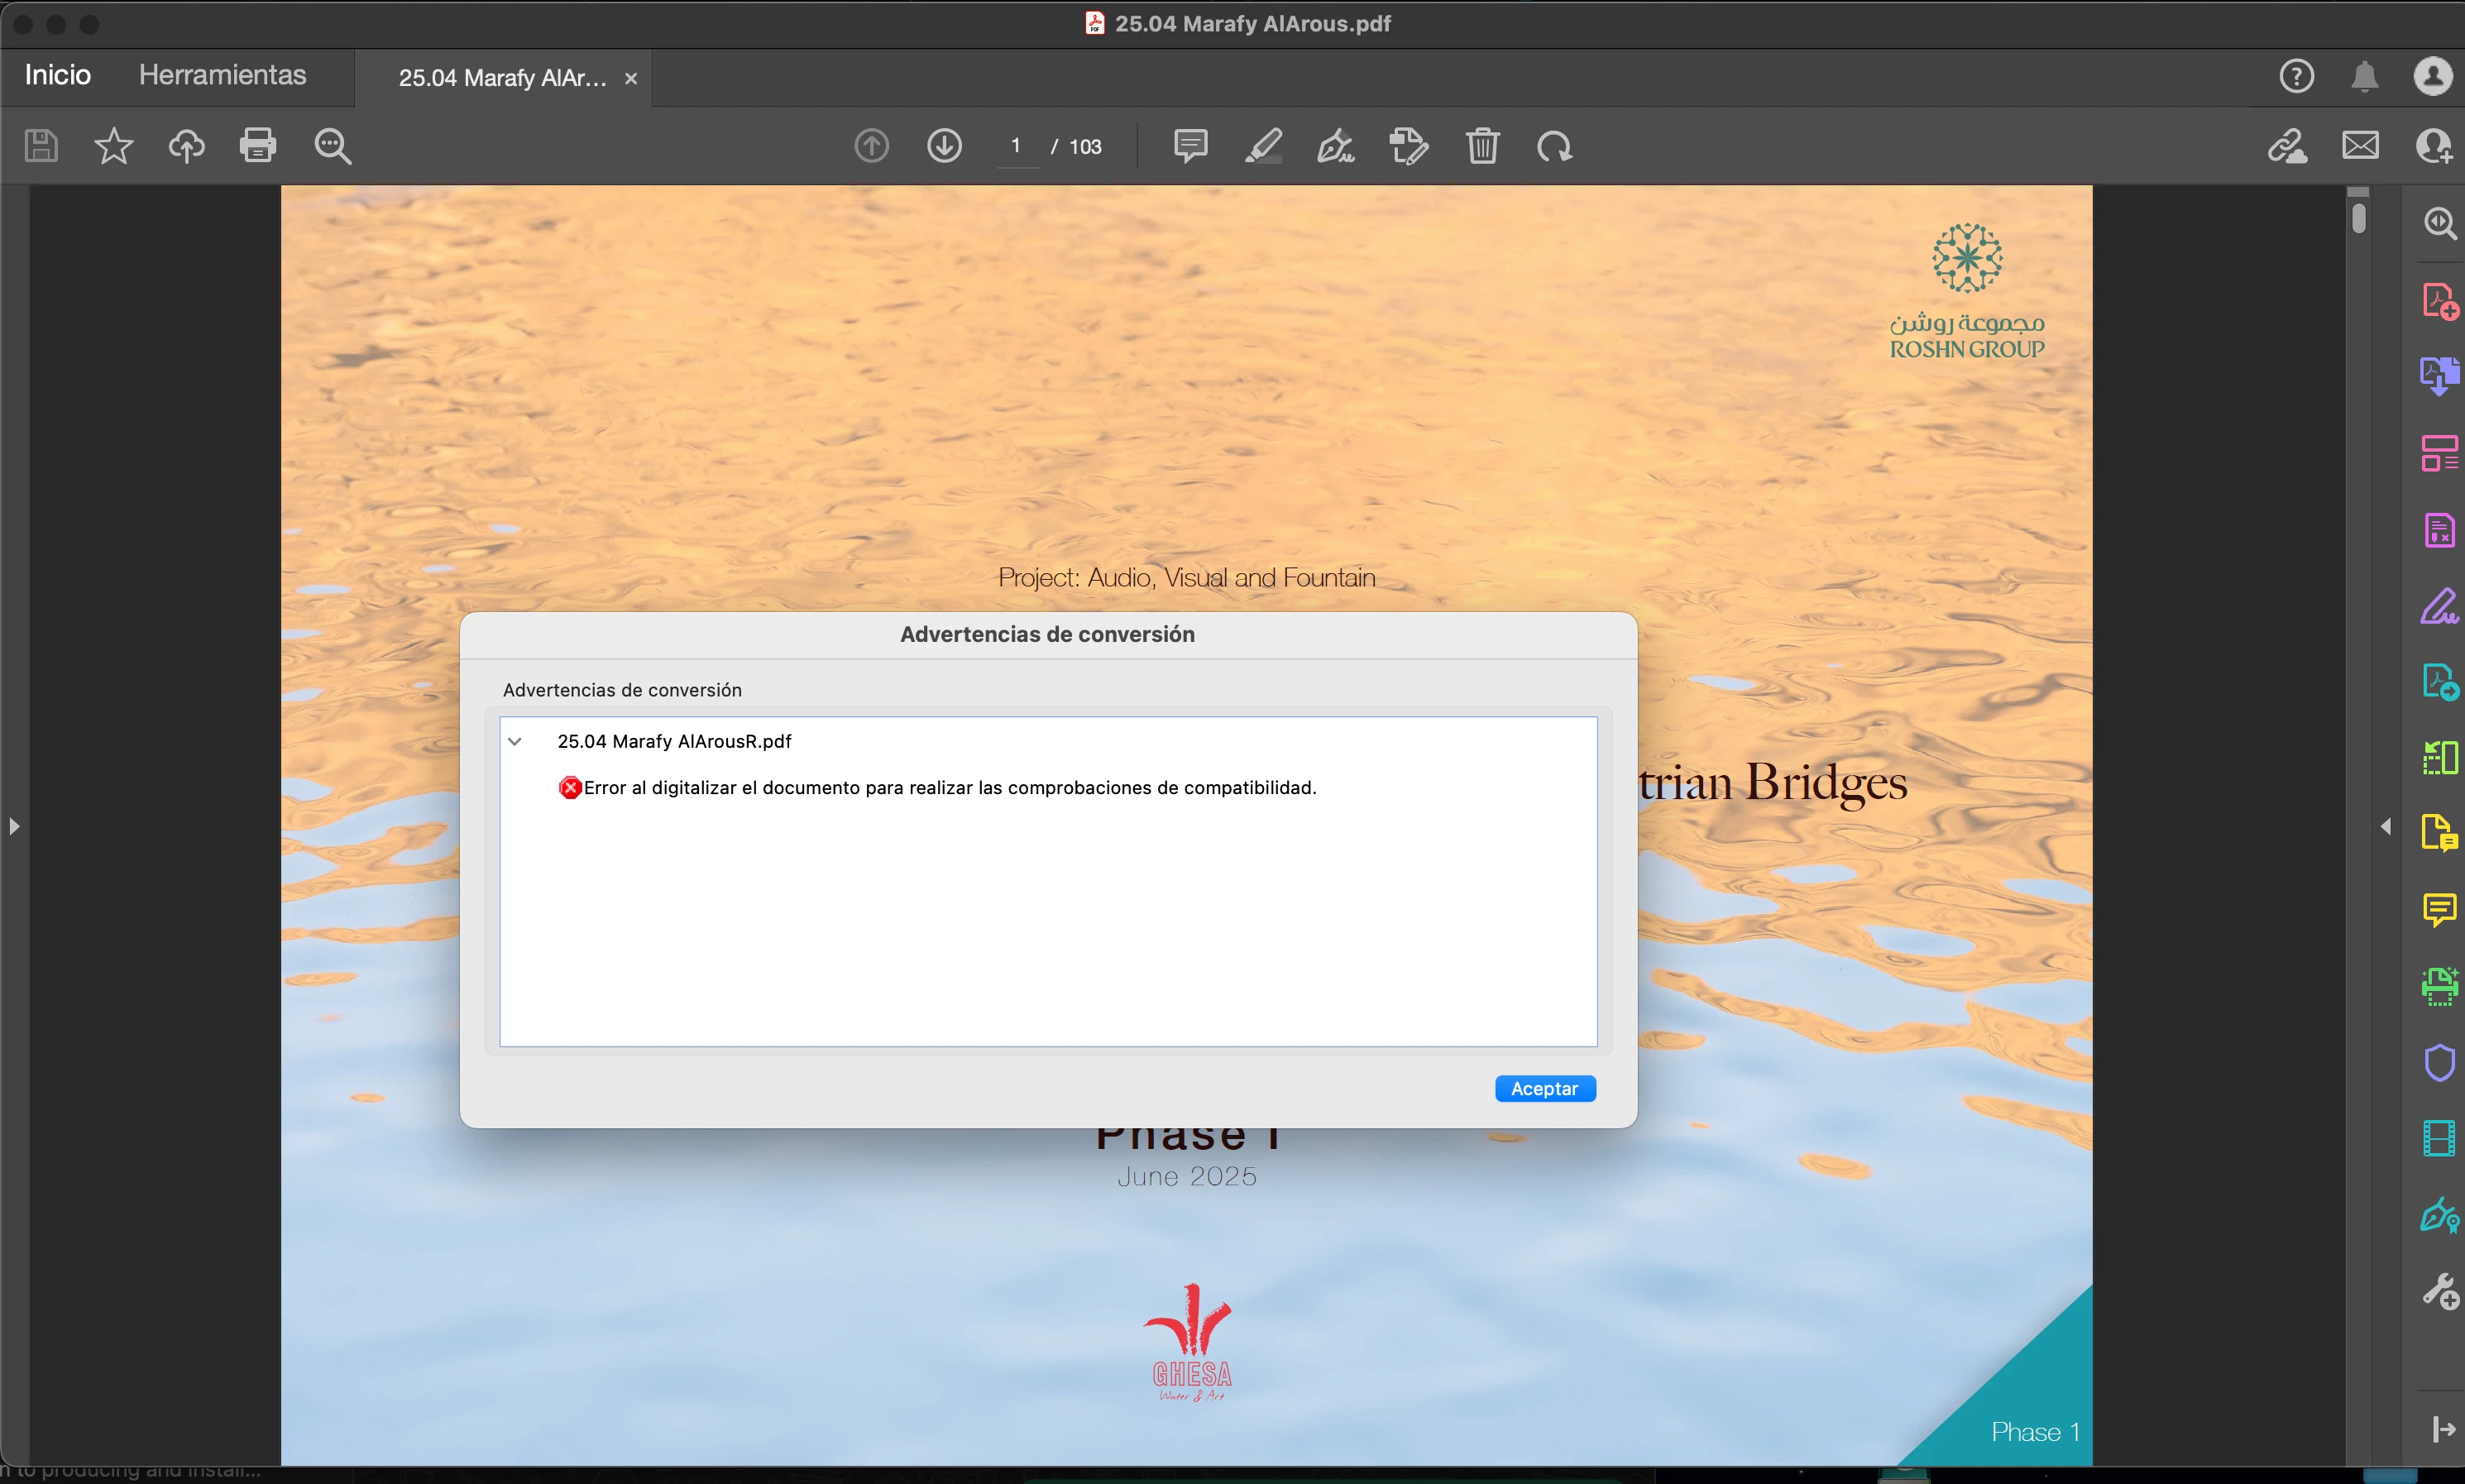
Task: Open the find text magnifier tool
Action: 332,146
